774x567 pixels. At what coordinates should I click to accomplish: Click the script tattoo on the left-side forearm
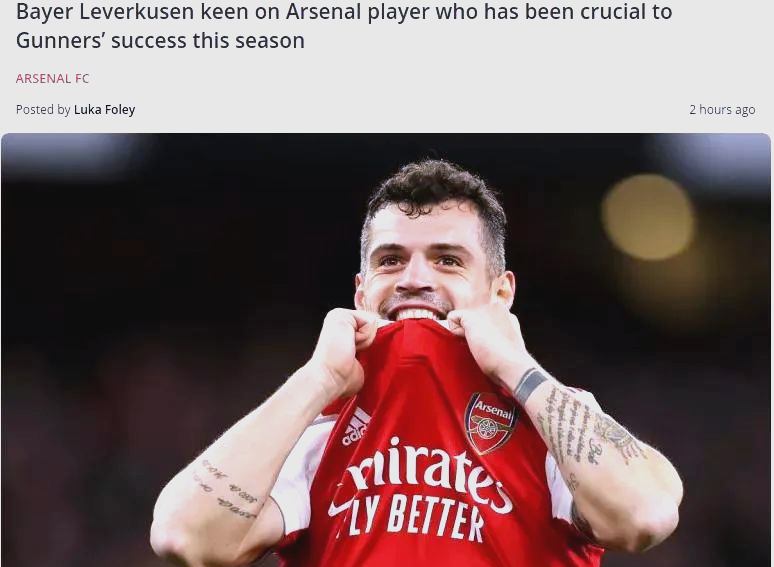click(228, 490)
